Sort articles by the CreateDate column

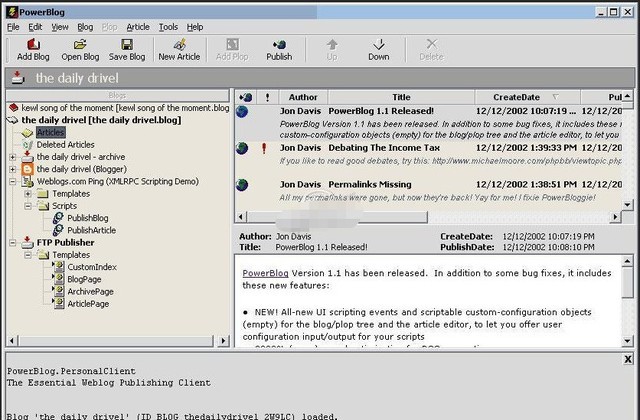516,97
